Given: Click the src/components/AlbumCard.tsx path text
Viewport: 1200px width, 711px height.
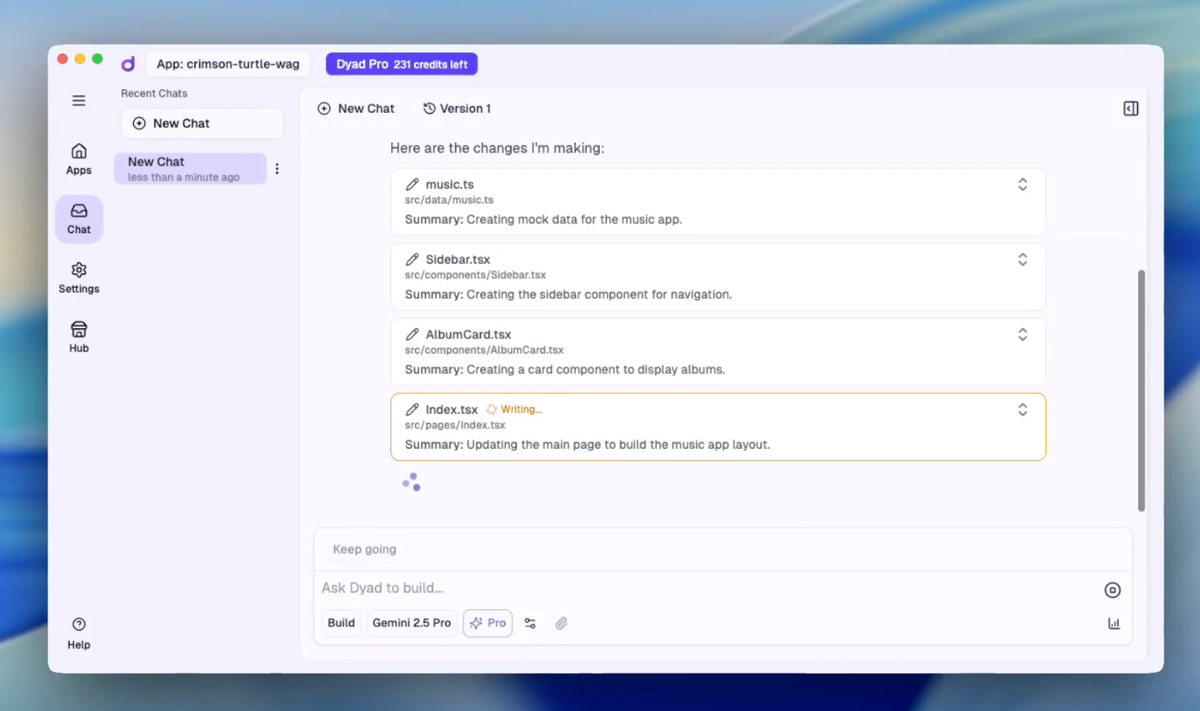Looking at the screenshot, I should 484,350.
